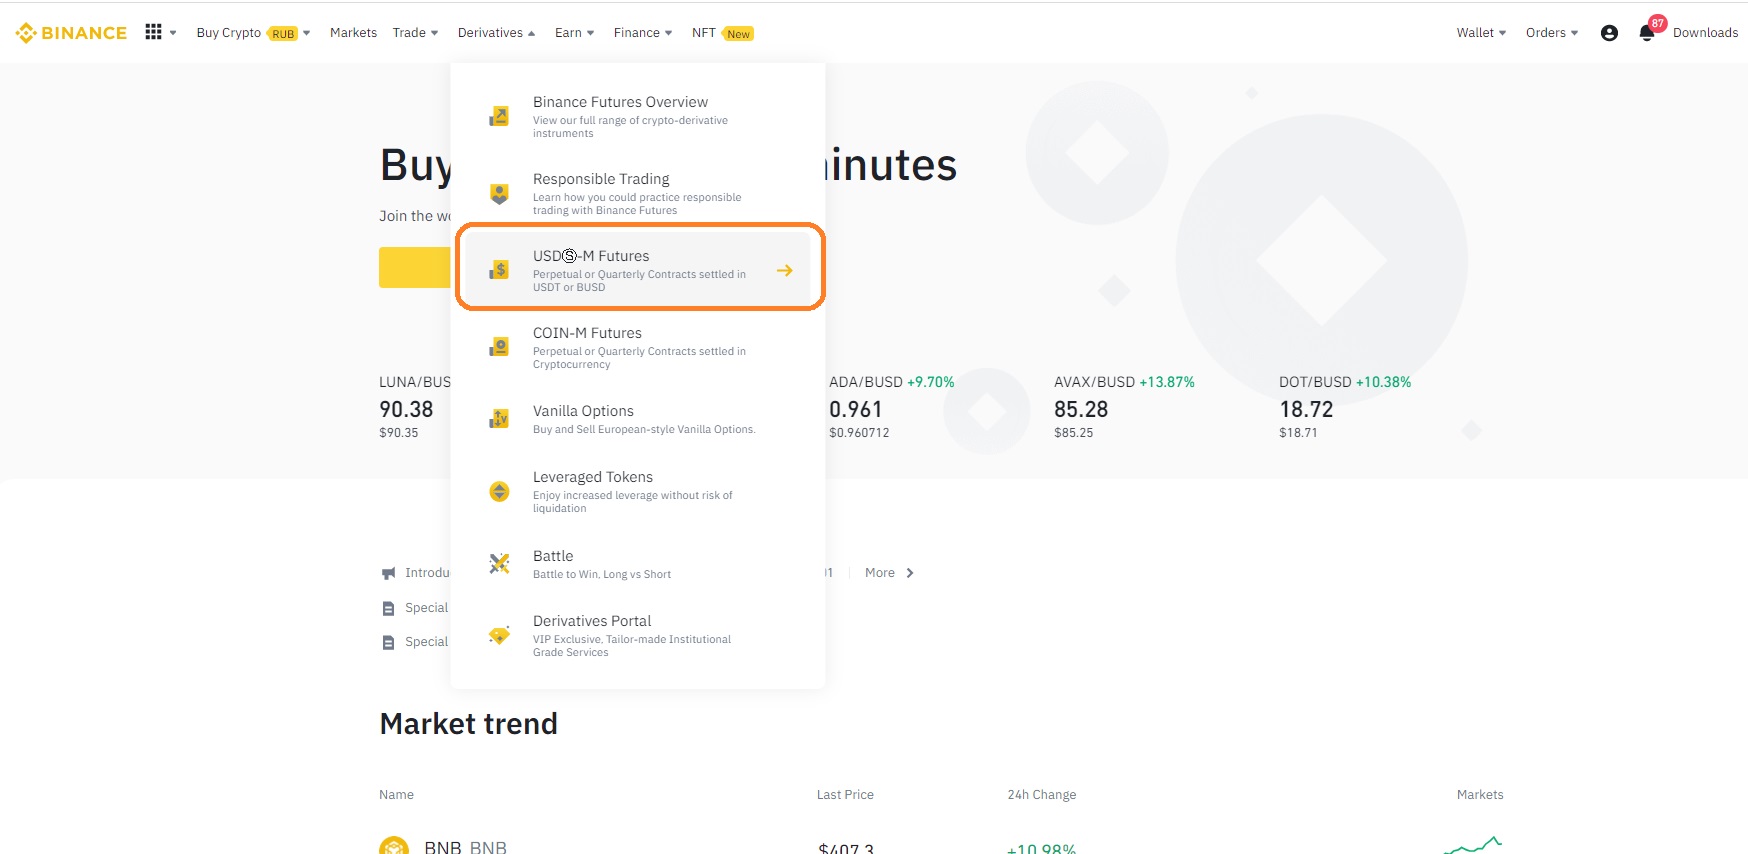Open the notifications bell icon

click(1646, 33)
